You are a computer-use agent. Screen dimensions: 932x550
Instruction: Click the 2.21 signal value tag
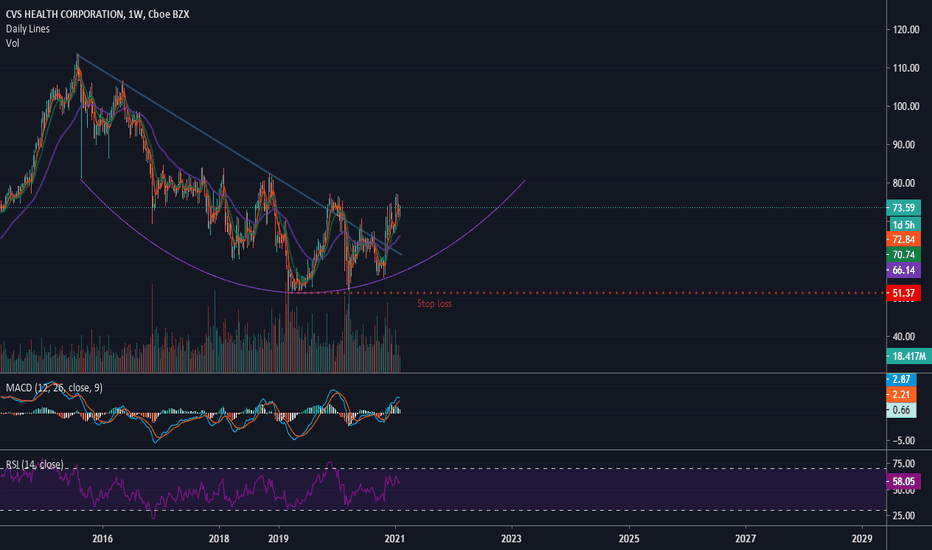pos(901,394)
